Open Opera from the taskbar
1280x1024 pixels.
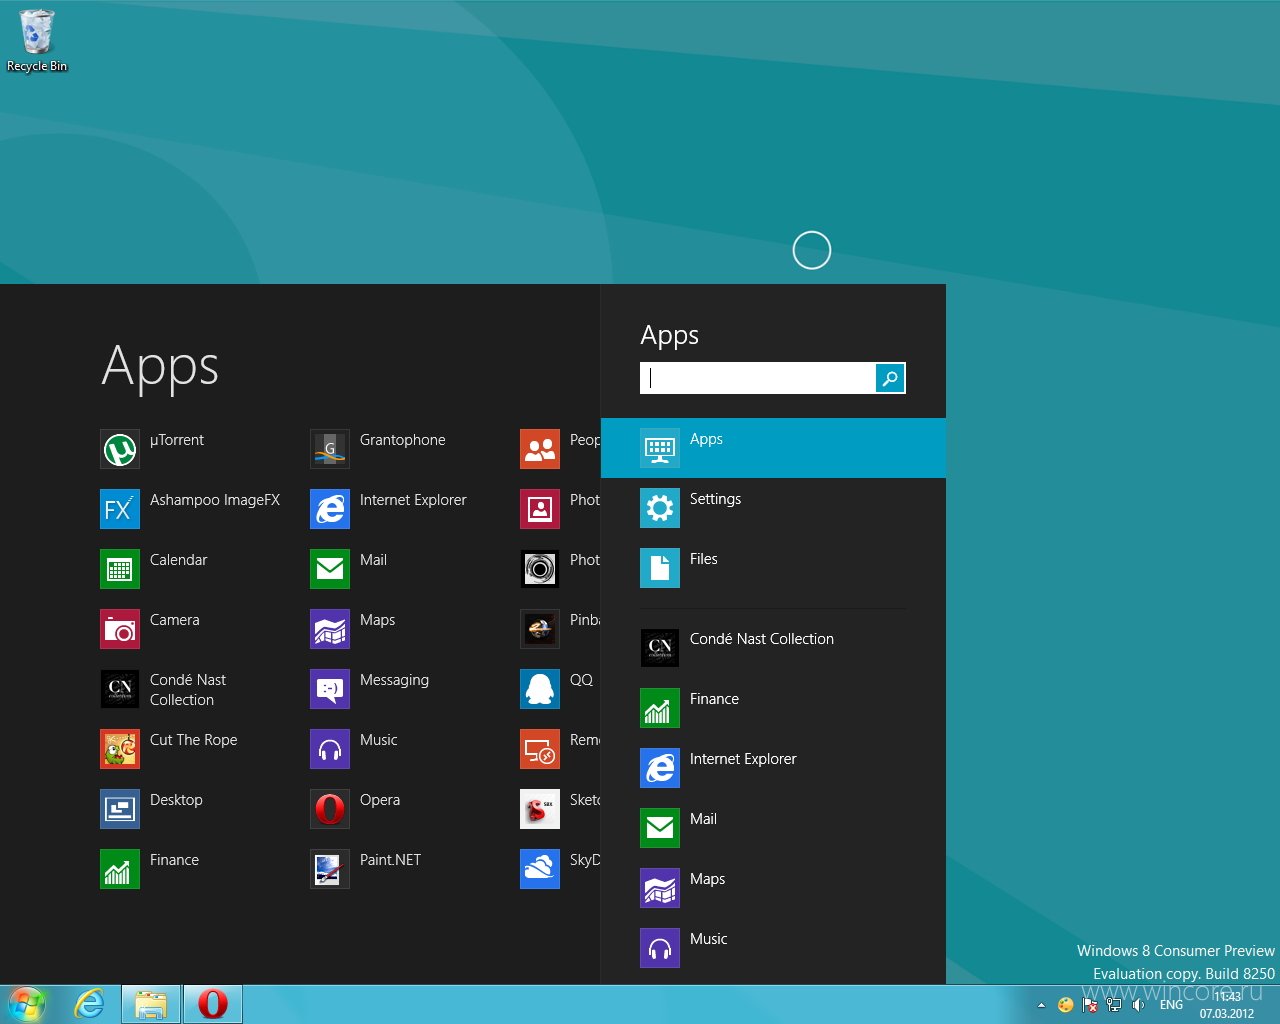212,1004
